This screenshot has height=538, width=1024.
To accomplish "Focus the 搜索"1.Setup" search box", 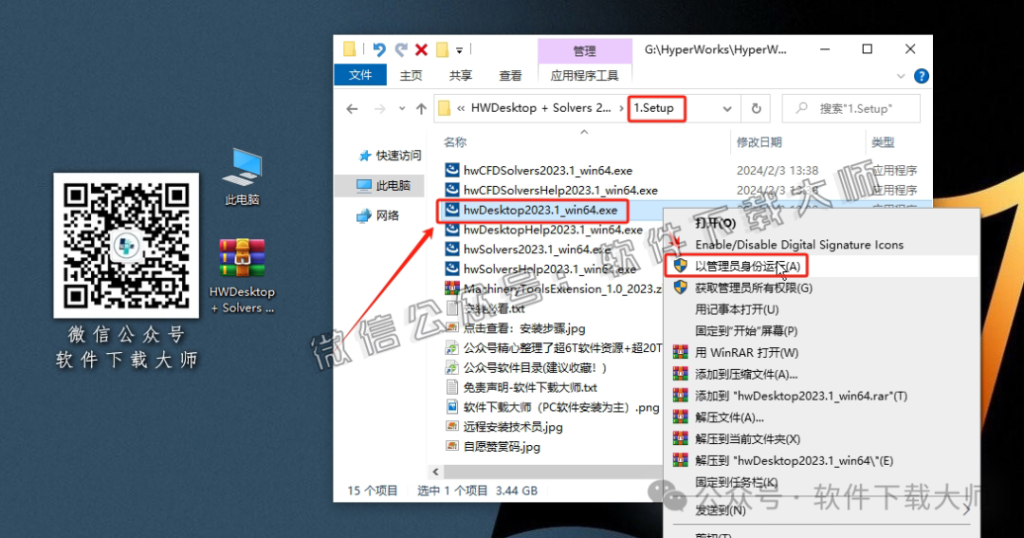I will (x=851, y=108).
